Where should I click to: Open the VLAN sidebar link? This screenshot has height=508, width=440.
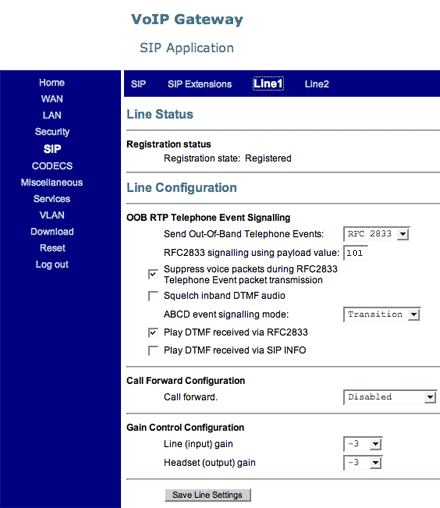[52, 215]
